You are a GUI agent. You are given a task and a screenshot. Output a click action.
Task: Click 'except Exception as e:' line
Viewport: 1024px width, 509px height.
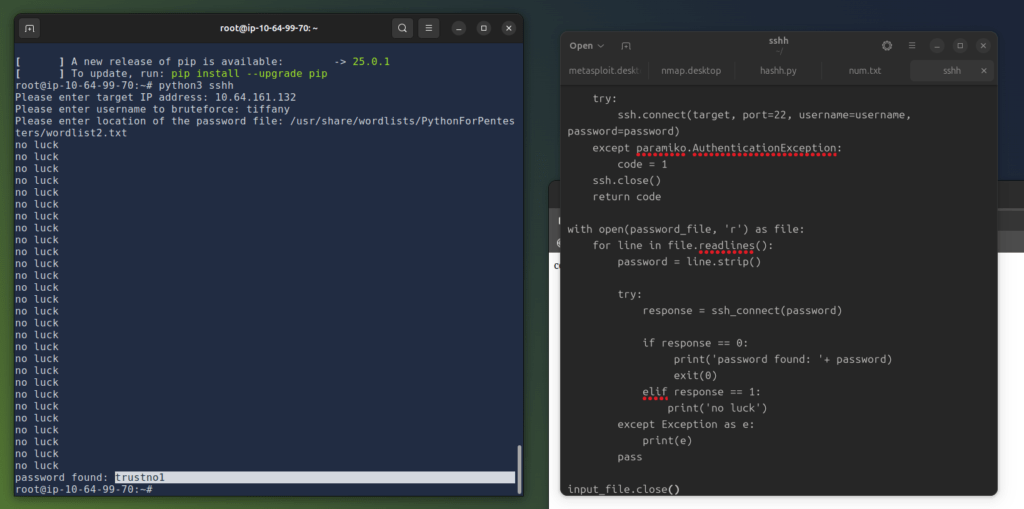pyautogui.click(x=686, y=425)
